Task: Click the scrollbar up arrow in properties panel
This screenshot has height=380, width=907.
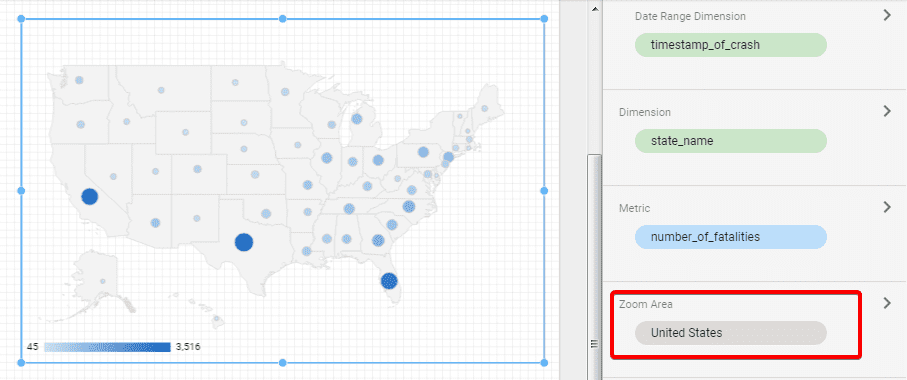Action: click(x=594, y=8)
